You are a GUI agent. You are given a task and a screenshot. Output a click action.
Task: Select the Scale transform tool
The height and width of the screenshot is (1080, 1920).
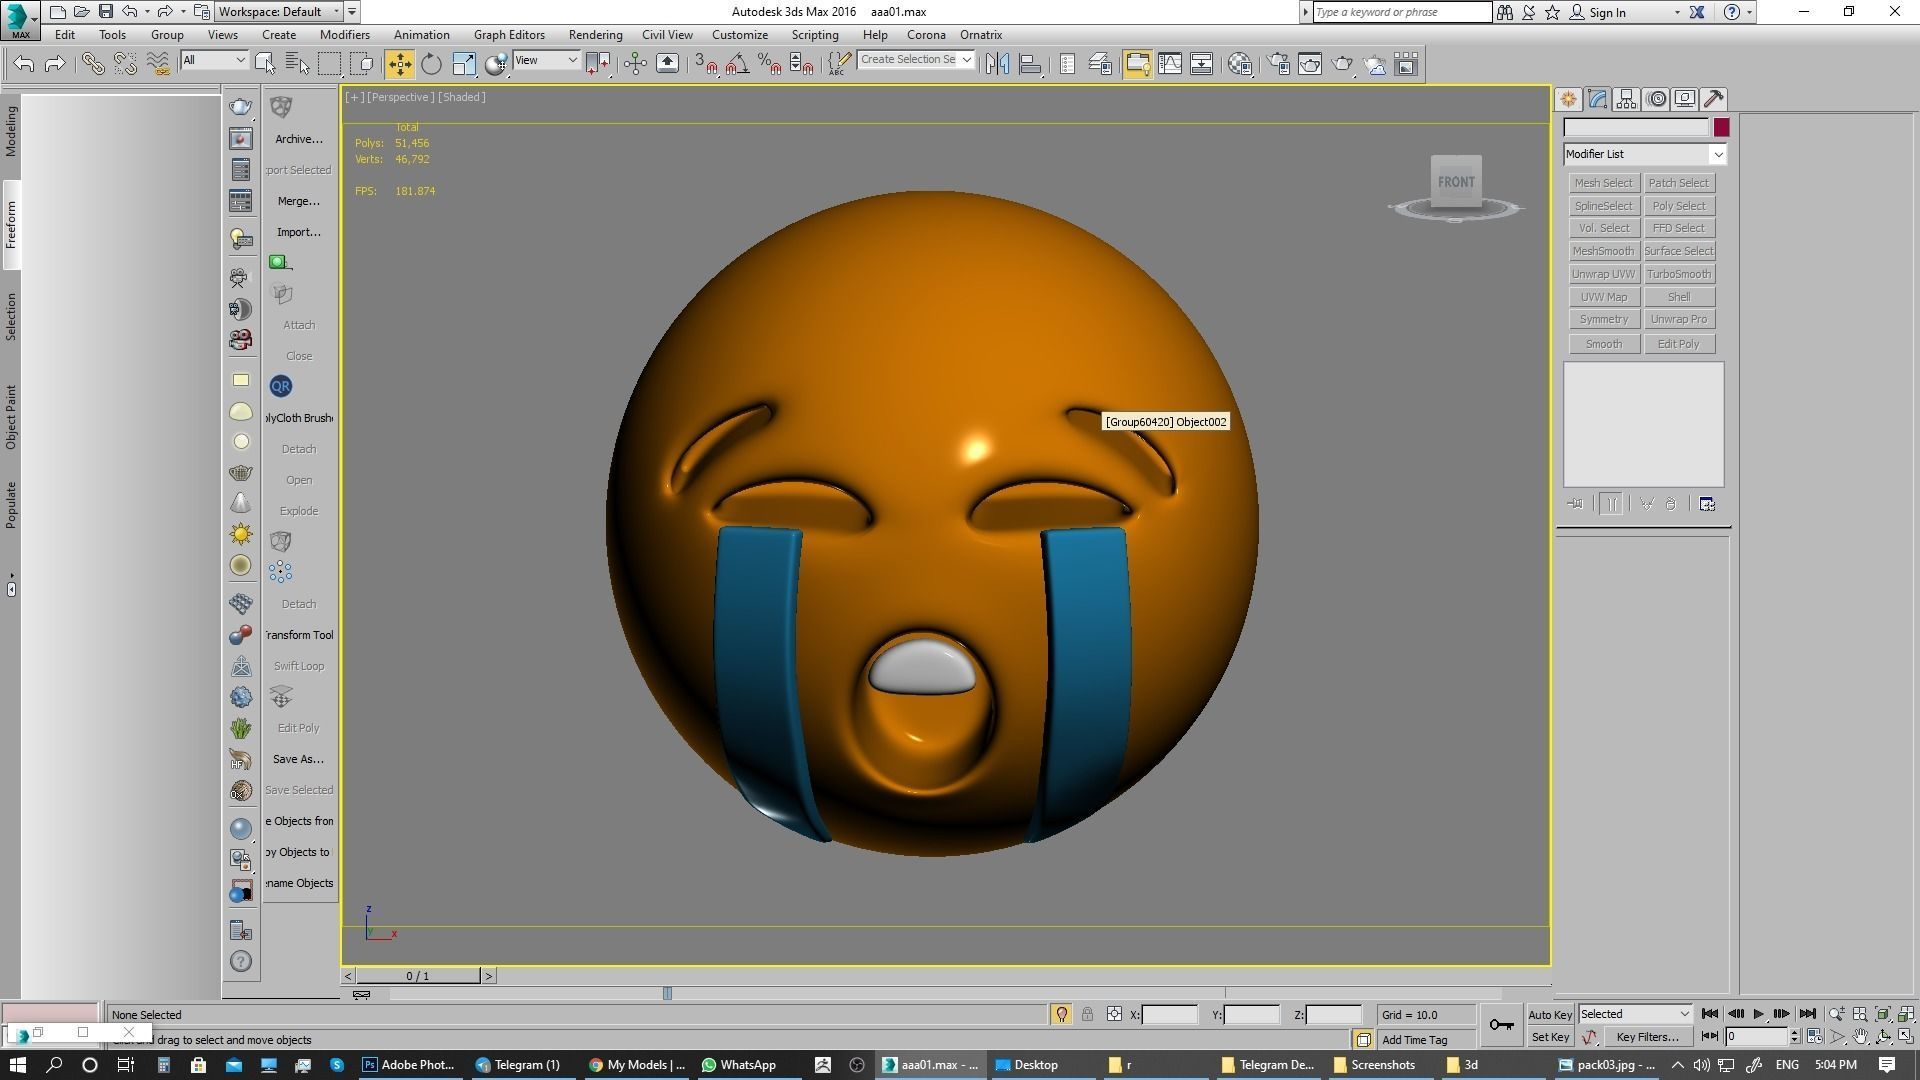click(464, 64)
